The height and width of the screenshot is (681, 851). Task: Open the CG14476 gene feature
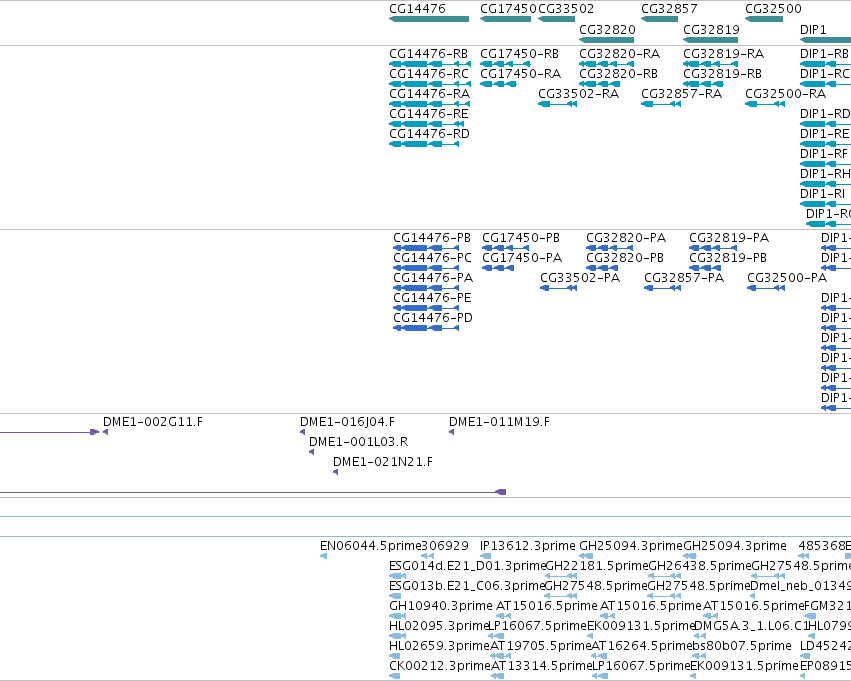point(429,19)
